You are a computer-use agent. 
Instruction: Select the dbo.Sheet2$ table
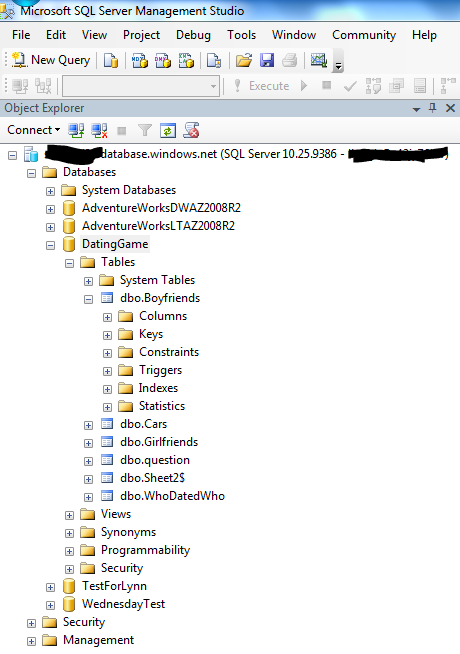[152, 478]
